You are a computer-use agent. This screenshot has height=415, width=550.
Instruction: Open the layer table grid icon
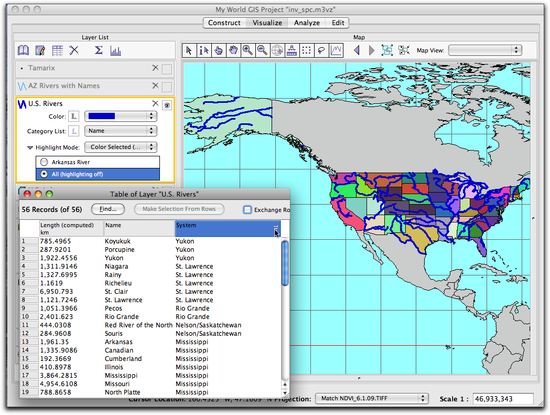(x=57, y=51)
